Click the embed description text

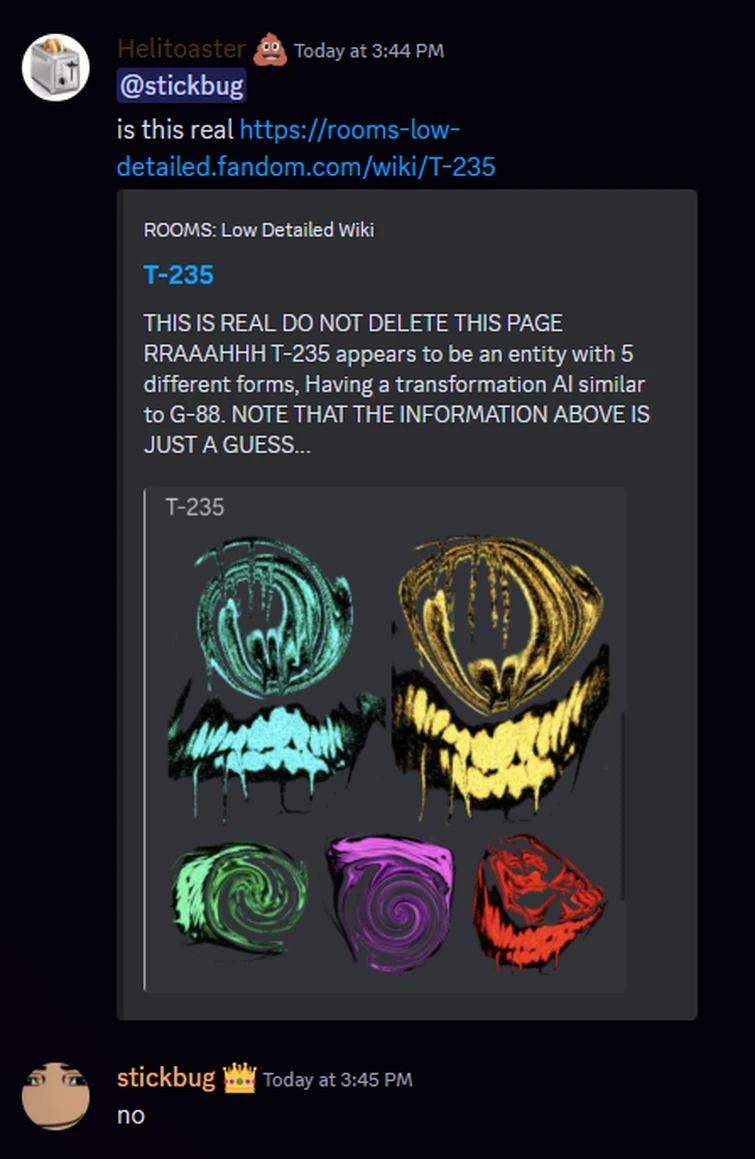point(396,384)
